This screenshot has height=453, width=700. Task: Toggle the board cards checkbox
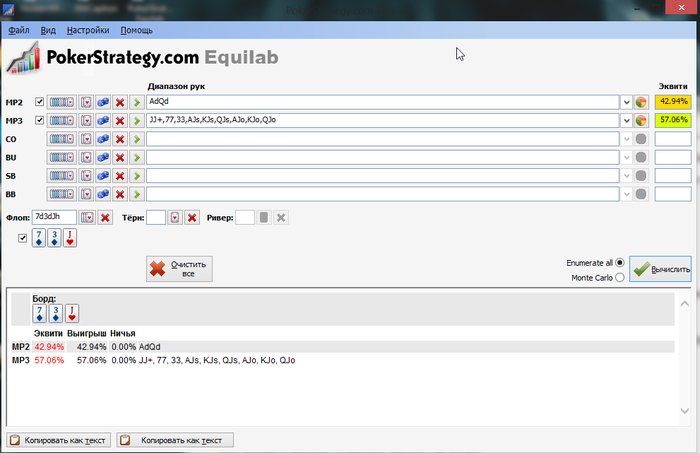(22, 238)
